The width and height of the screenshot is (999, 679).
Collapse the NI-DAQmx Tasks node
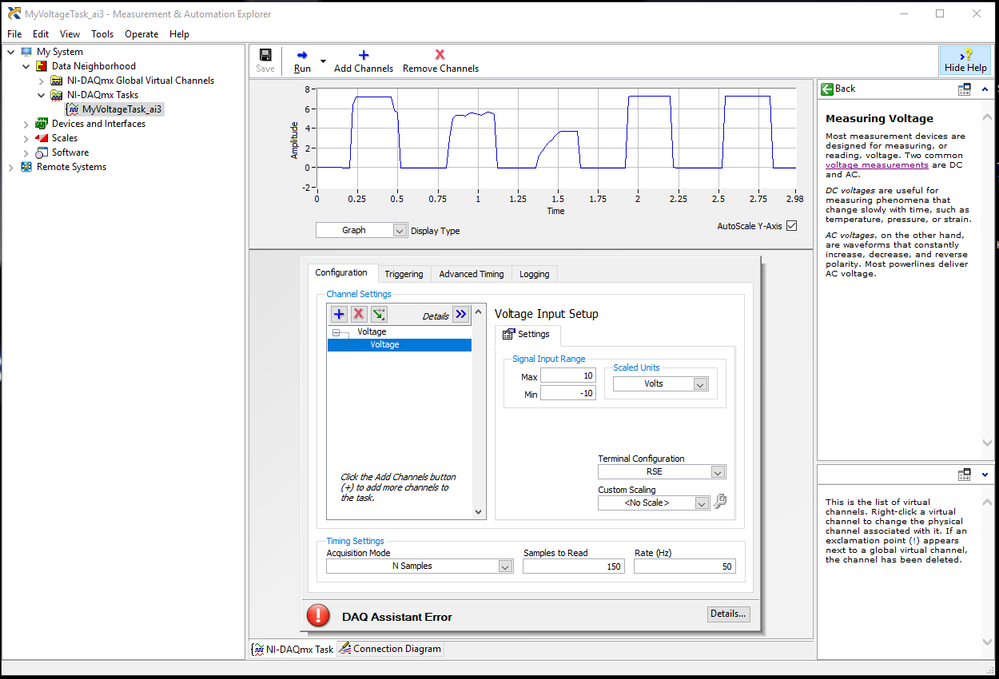(x=41, y=96)
